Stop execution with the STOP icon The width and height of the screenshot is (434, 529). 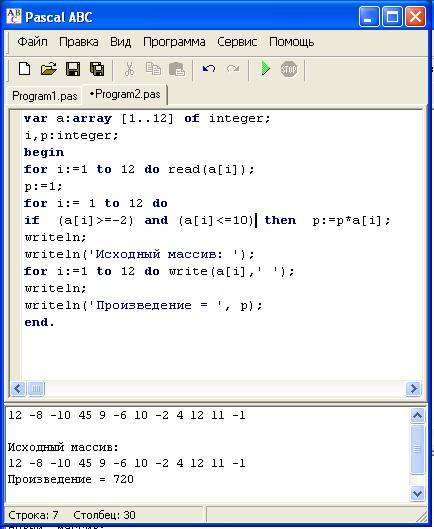pos(289,69)
